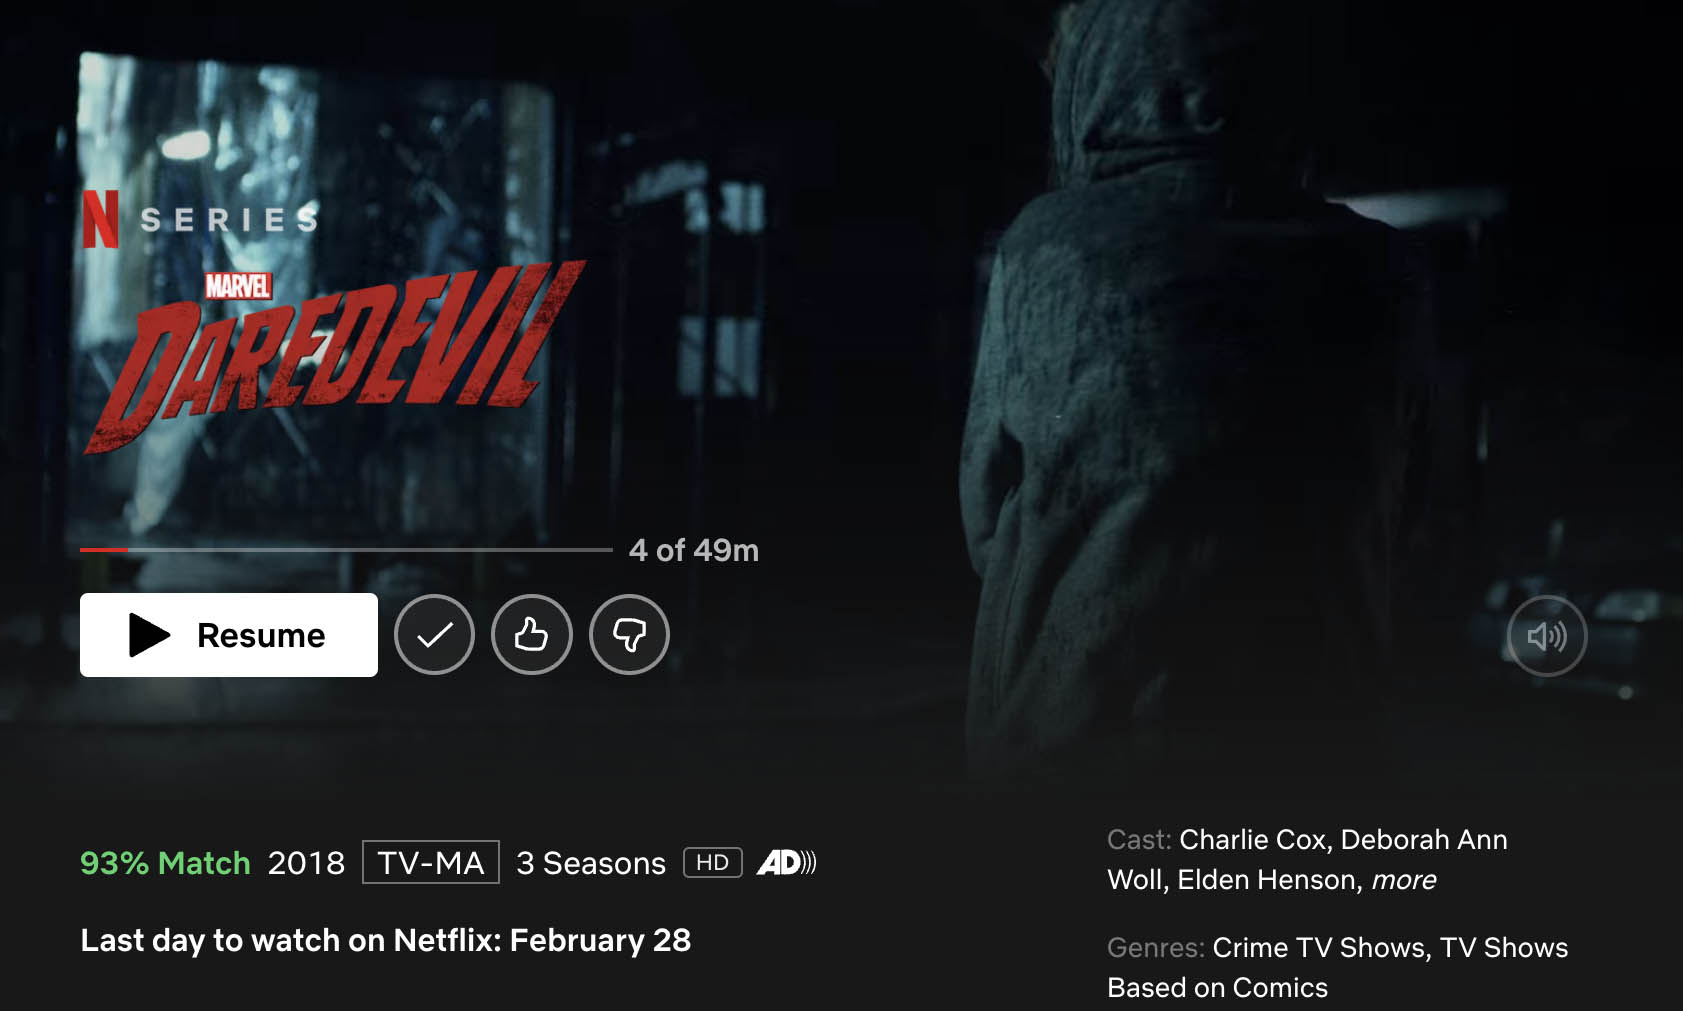The width and height of the screenshot is (1683, 1011).
Task: Click the episode progress bar
Action: [346, 550]
